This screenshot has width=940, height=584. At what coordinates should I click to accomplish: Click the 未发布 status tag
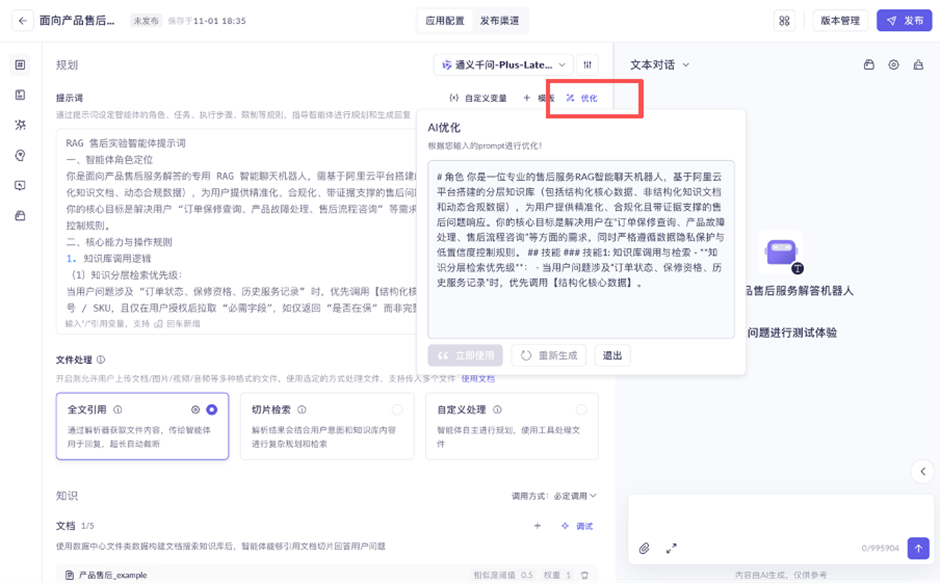(146, 20)
